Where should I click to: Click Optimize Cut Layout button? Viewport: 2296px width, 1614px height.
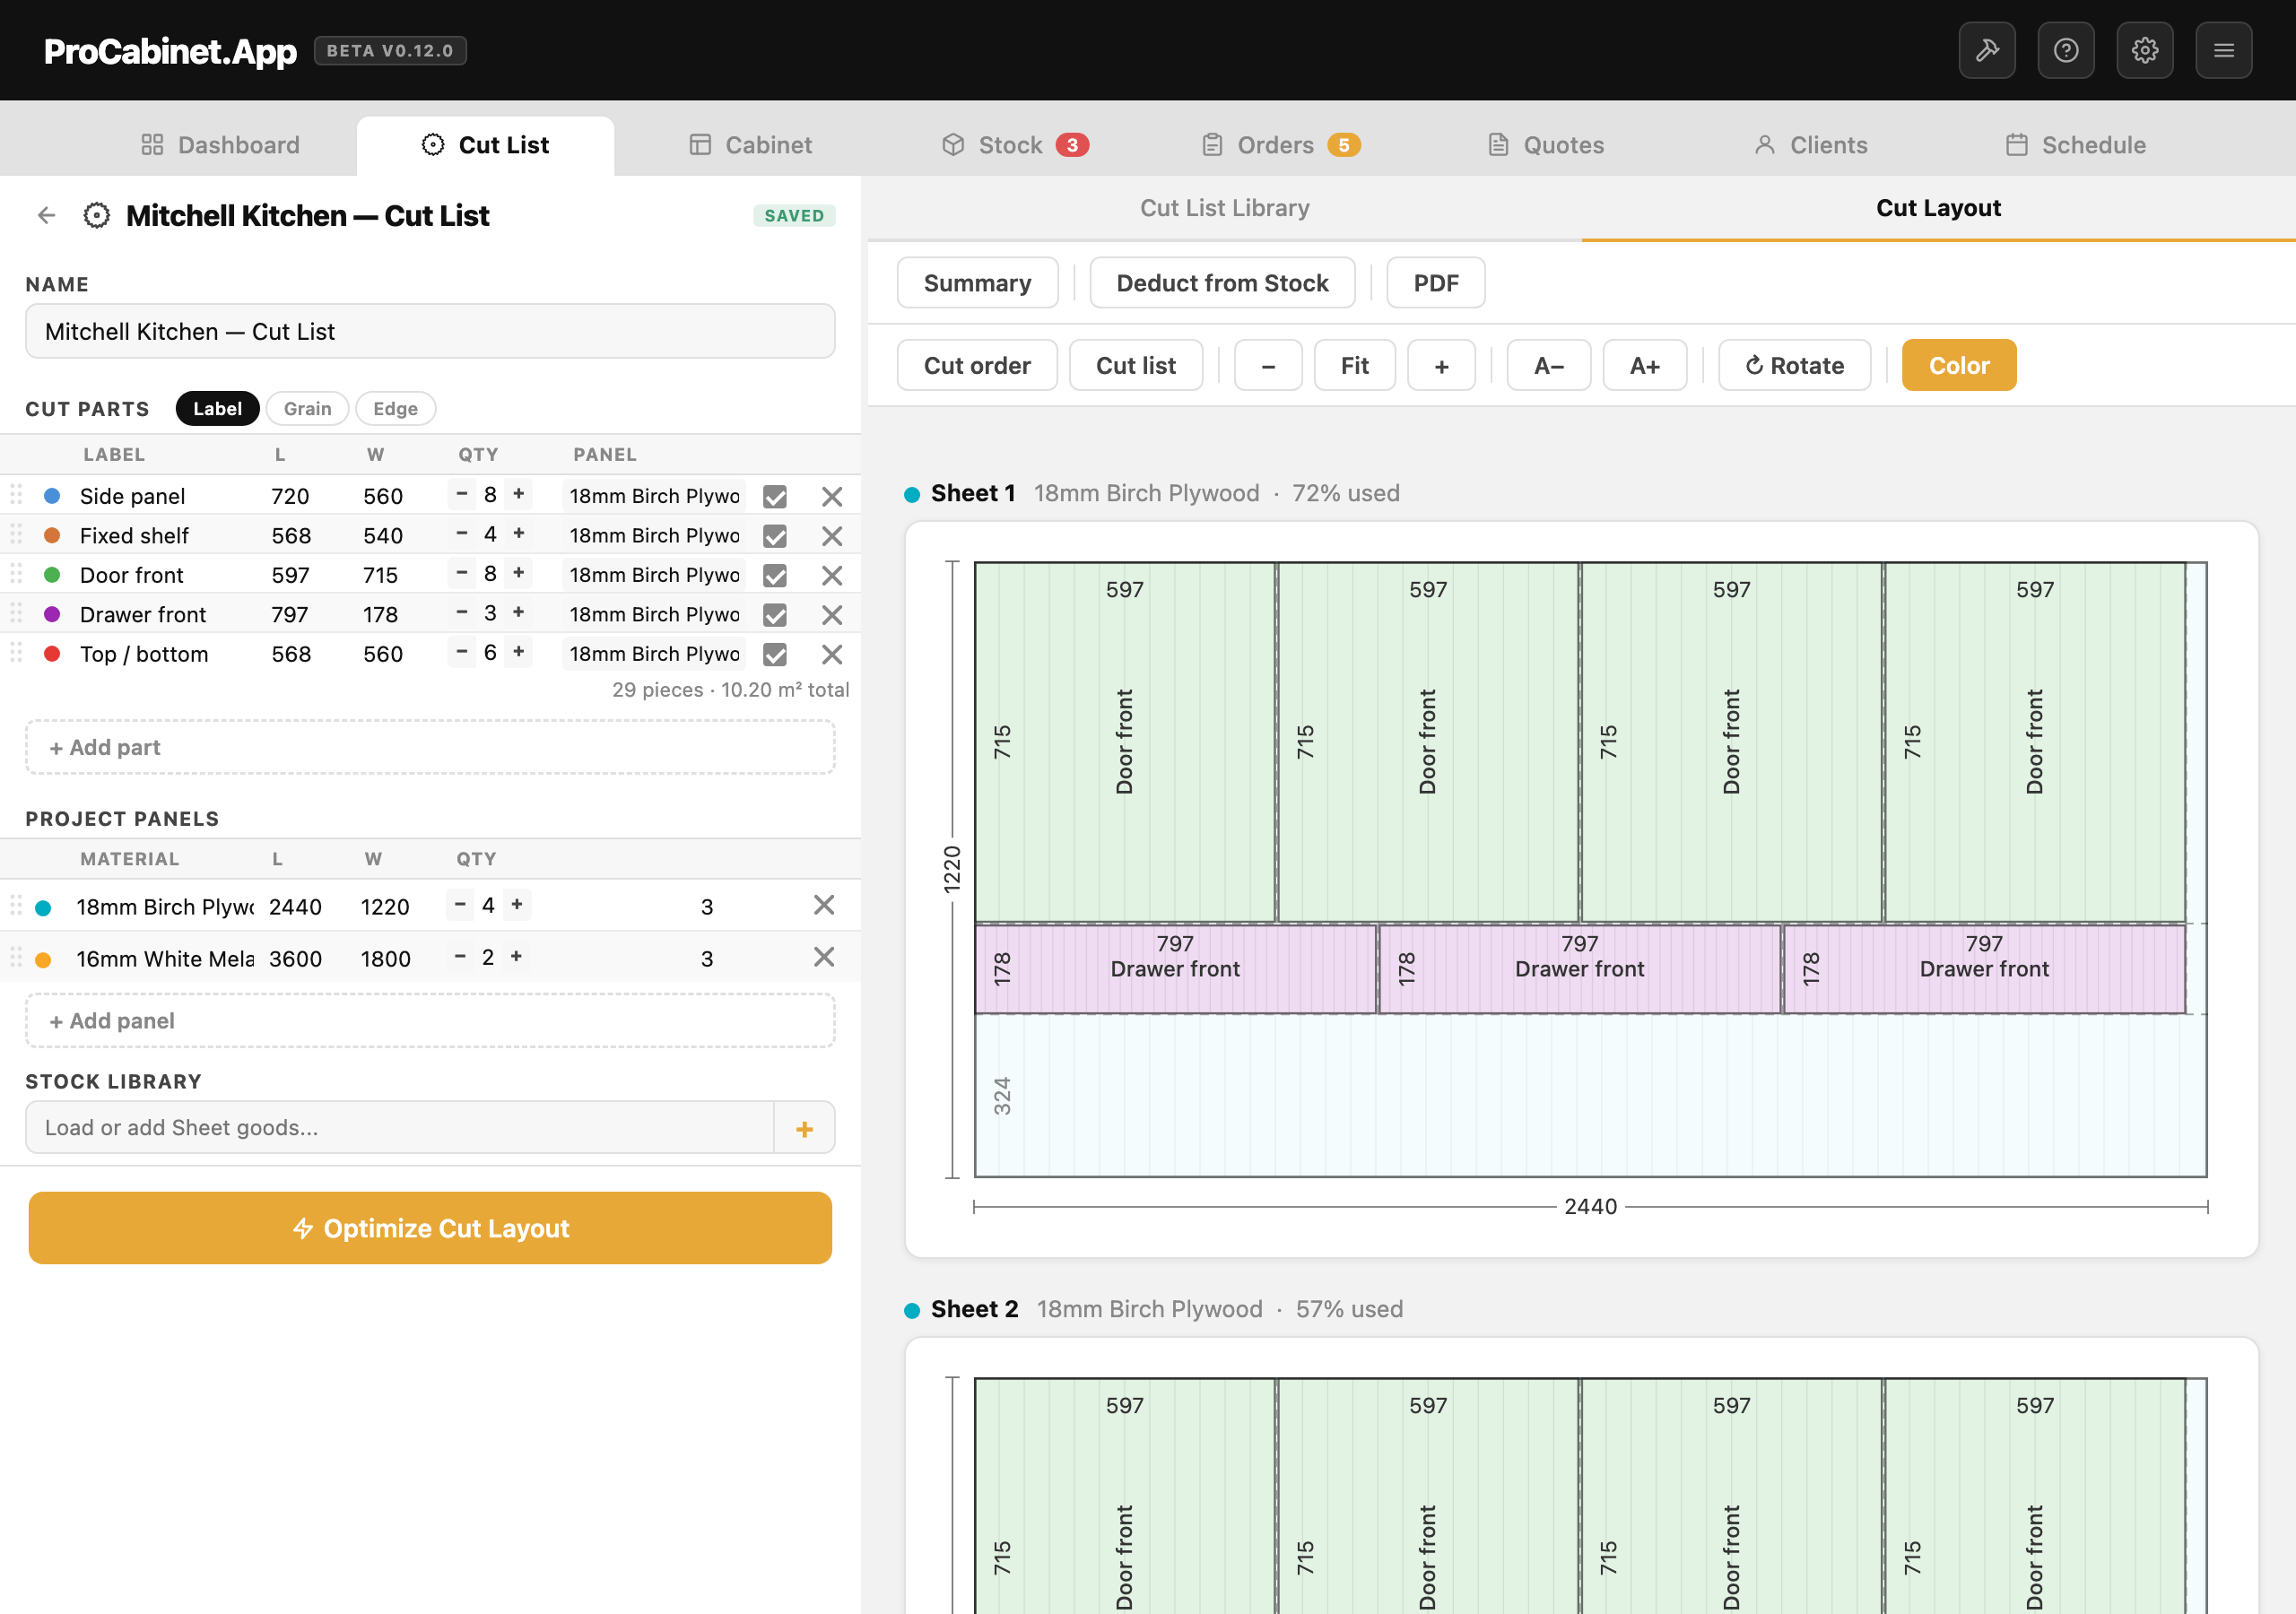click(x=430, y=1228)
